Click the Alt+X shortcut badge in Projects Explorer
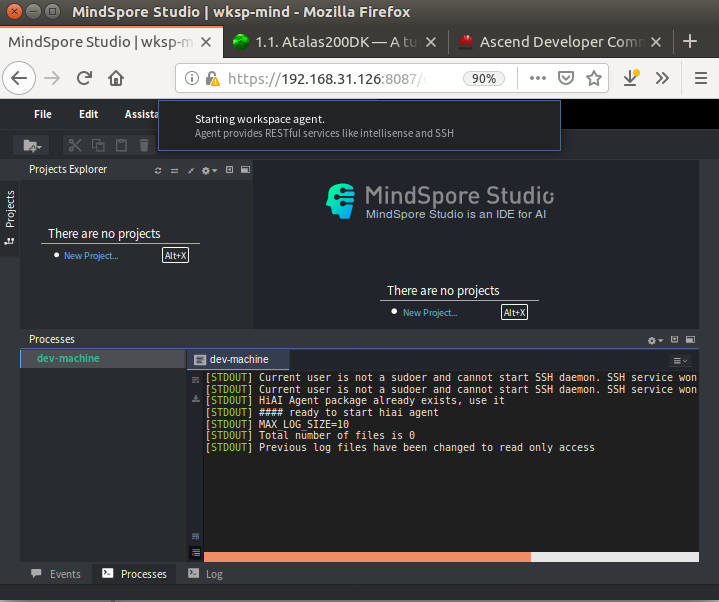Screen dimensions: 719x602 click(x=175, y=255)
